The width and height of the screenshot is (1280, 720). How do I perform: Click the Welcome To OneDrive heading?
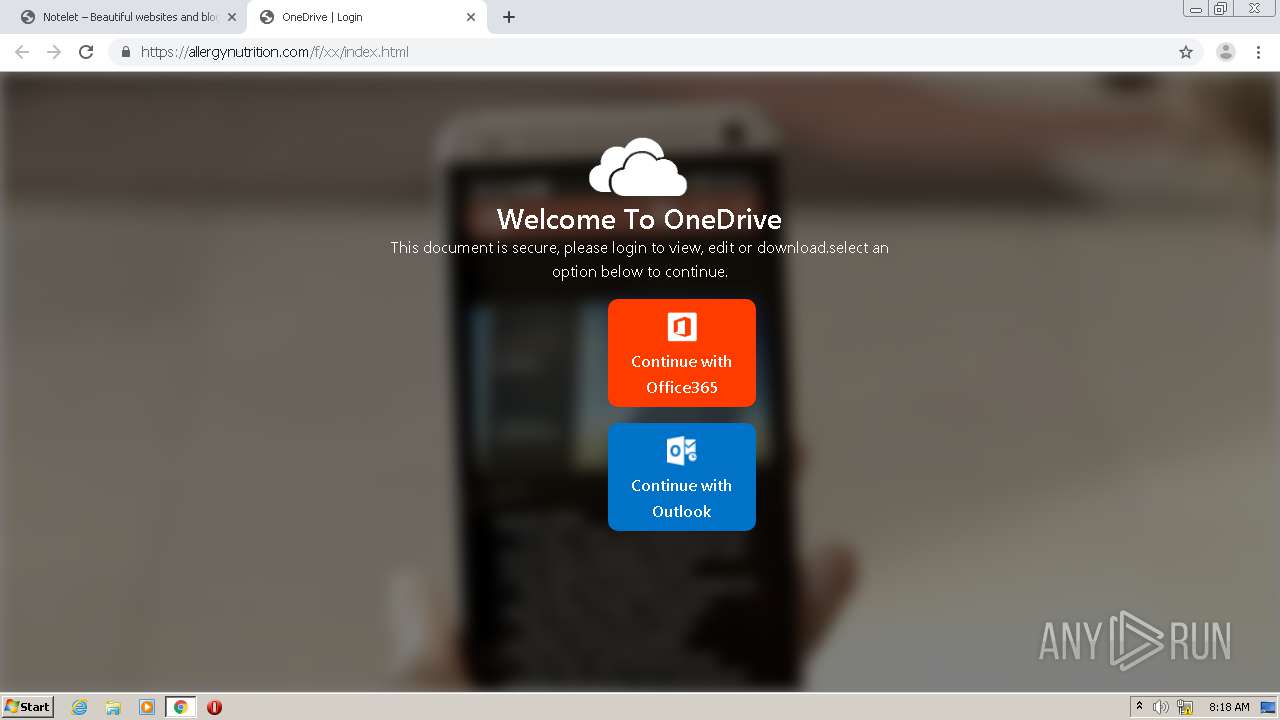click(x=639, y=219)
